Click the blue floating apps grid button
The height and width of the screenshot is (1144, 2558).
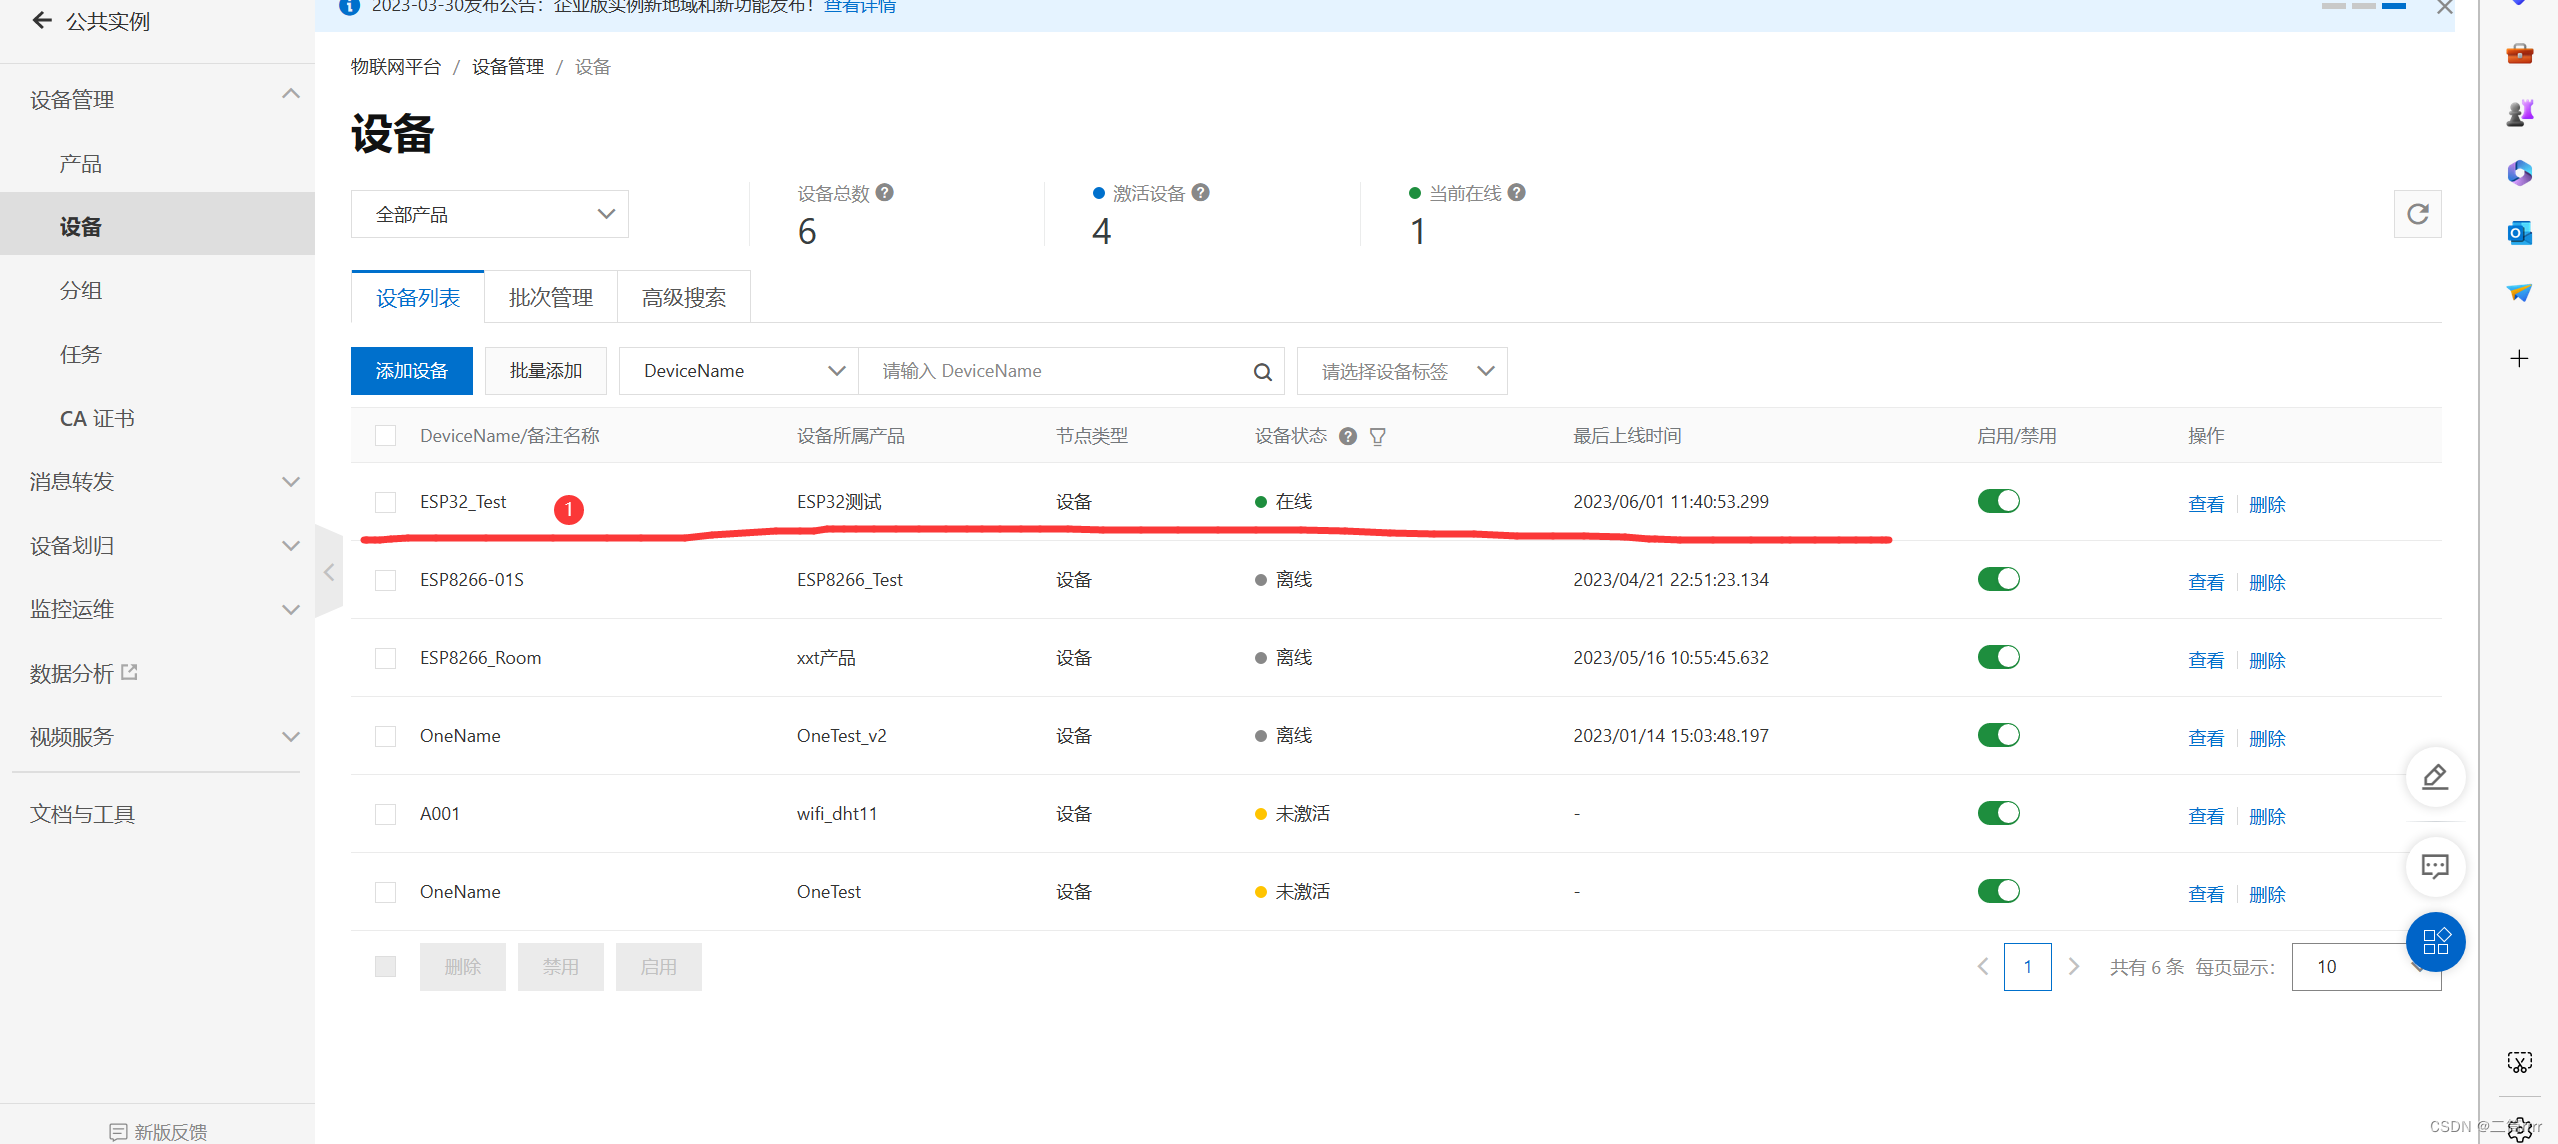2434,941
